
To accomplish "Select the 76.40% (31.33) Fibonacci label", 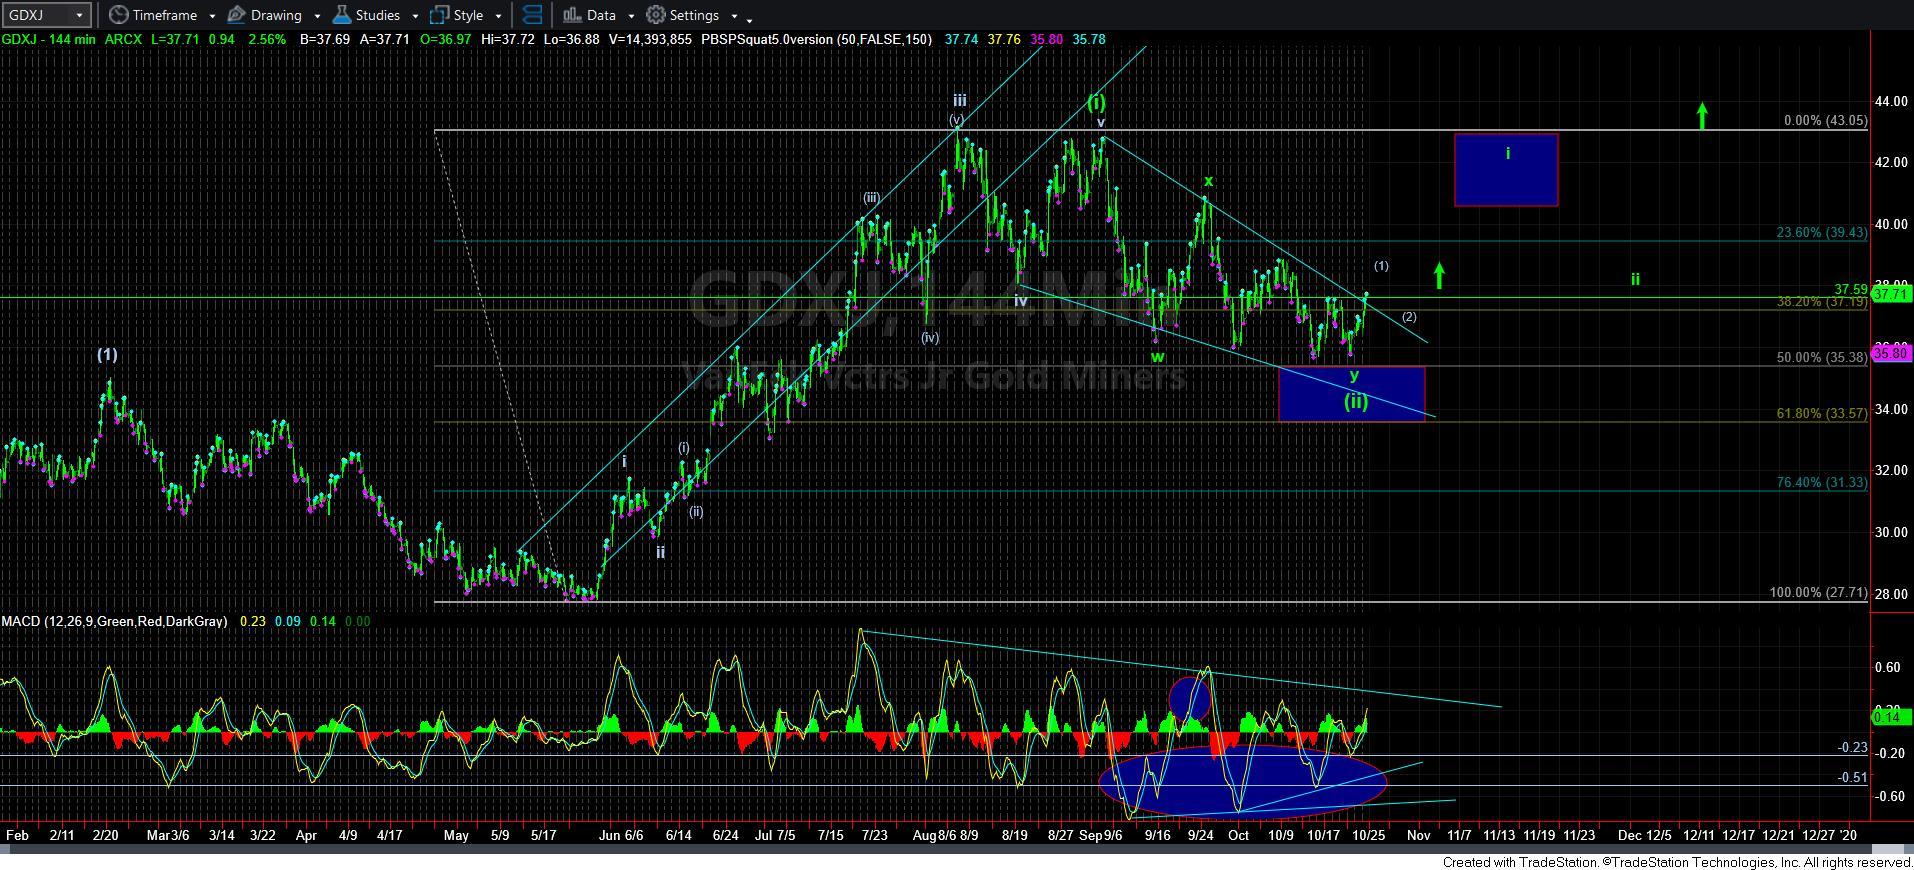I will point(1821,482).
